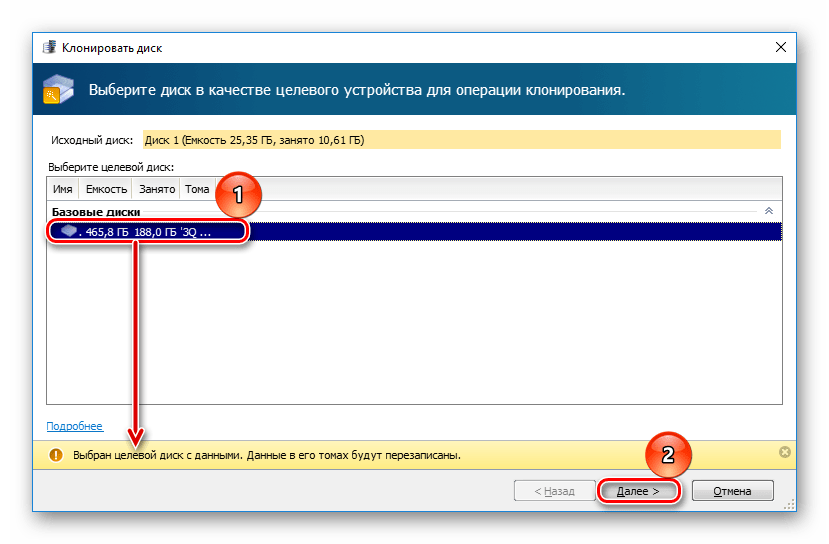Click the Базовые диски group header label
The image size is (829, 544).
click(x=96, y=212)
